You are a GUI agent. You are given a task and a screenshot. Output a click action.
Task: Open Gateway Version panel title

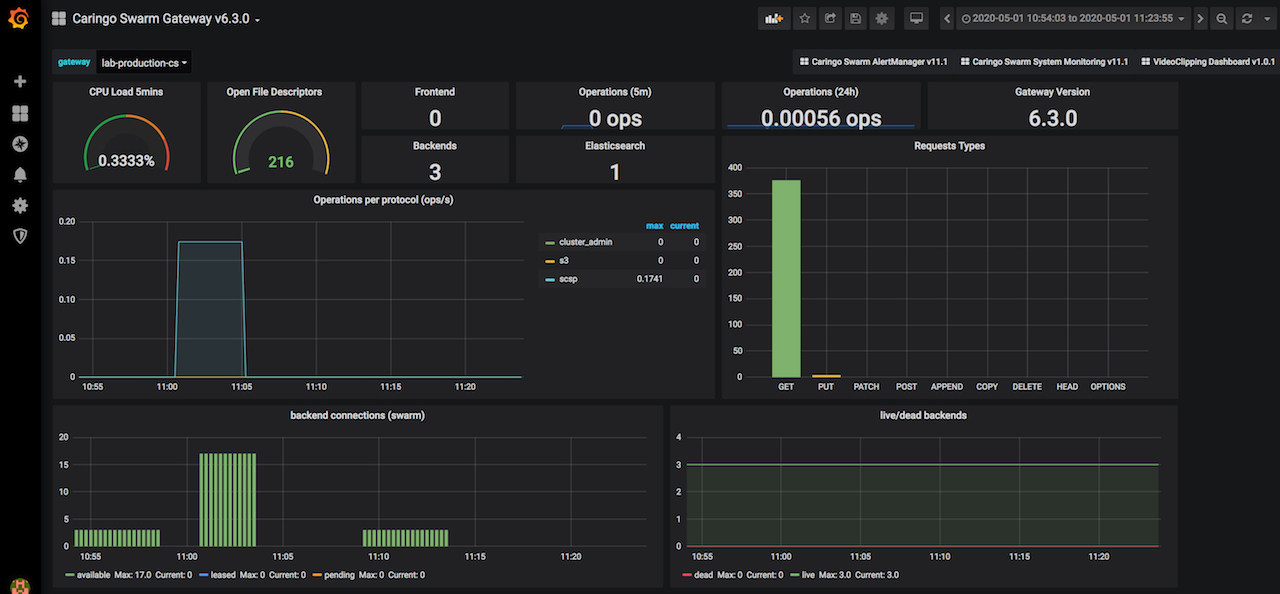1052,92
